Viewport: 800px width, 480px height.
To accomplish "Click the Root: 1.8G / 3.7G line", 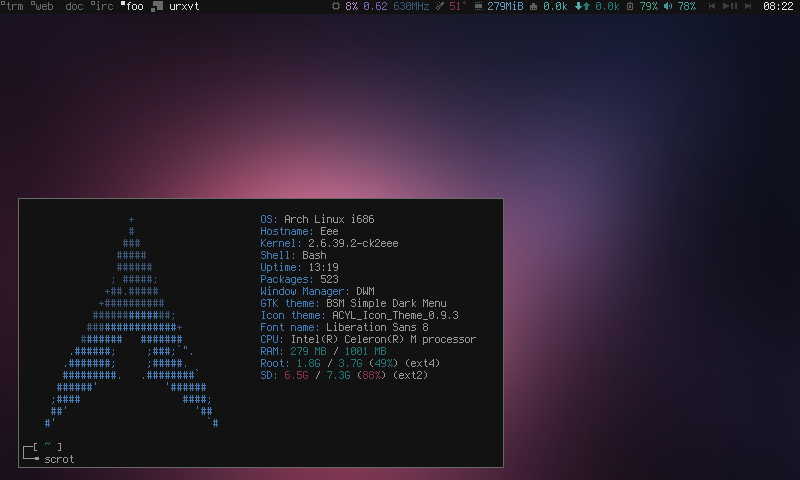I will click(350, 363).
